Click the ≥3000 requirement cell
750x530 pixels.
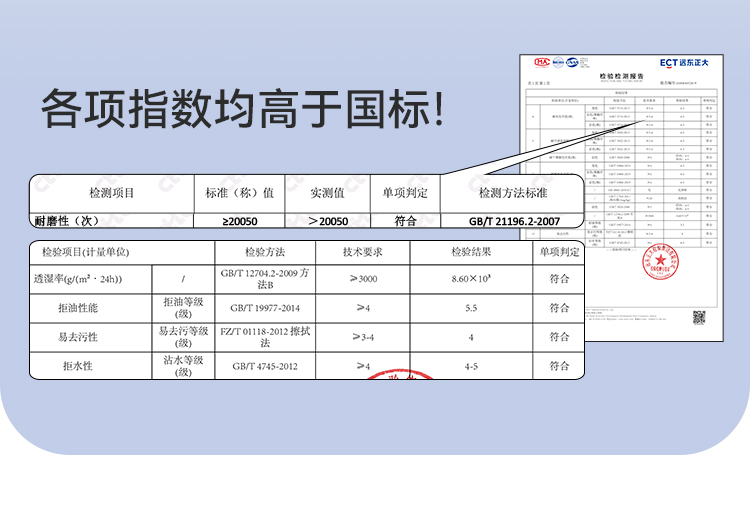point(363,279)
